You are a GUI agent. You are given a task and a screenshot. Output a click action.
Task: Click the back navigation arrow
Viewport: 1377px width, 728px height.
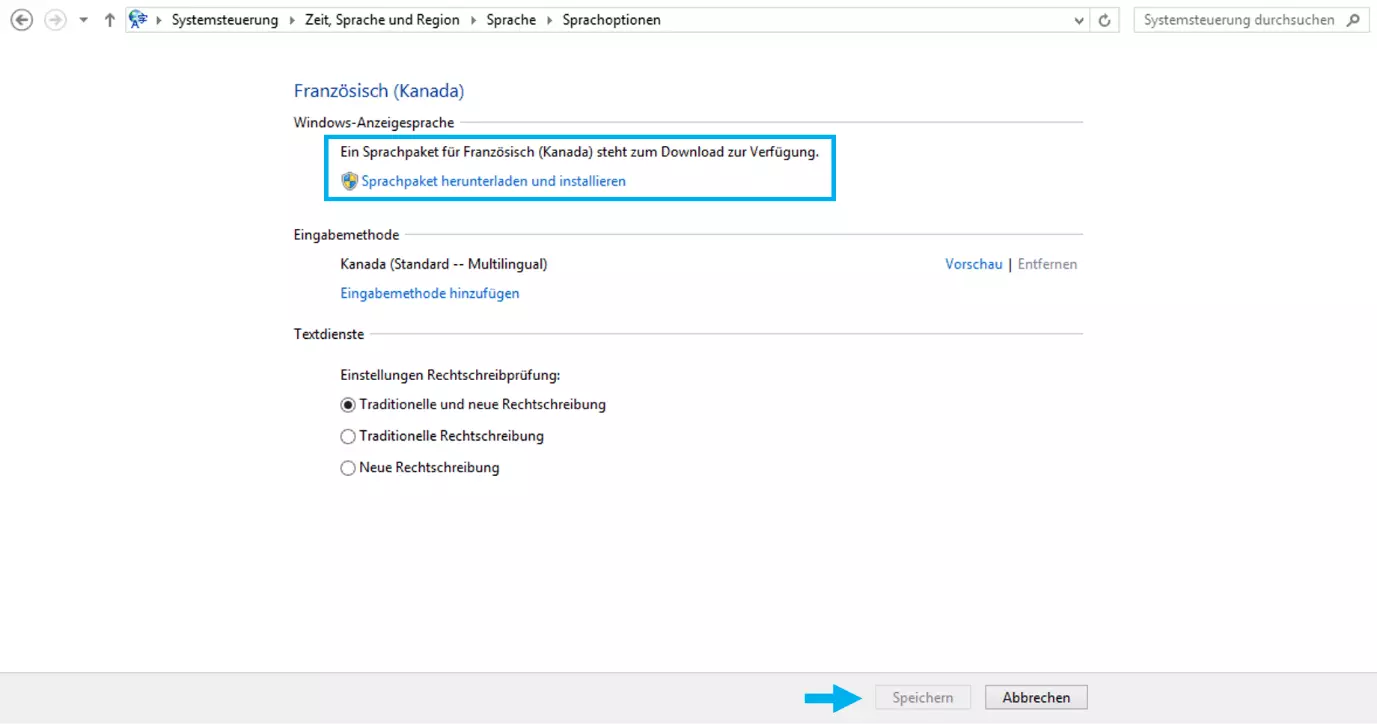pos(21,20)
